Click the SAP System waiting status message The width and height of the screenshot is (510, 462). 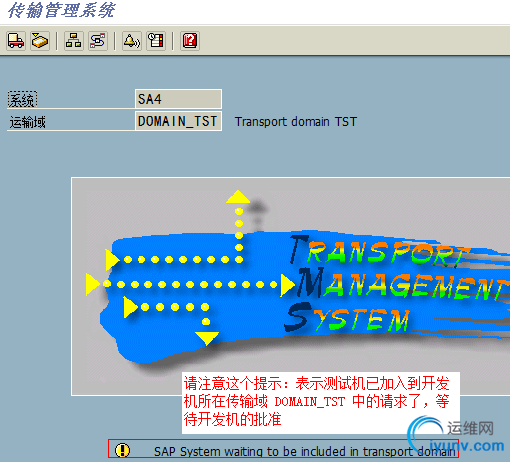[x=305, y=451]
